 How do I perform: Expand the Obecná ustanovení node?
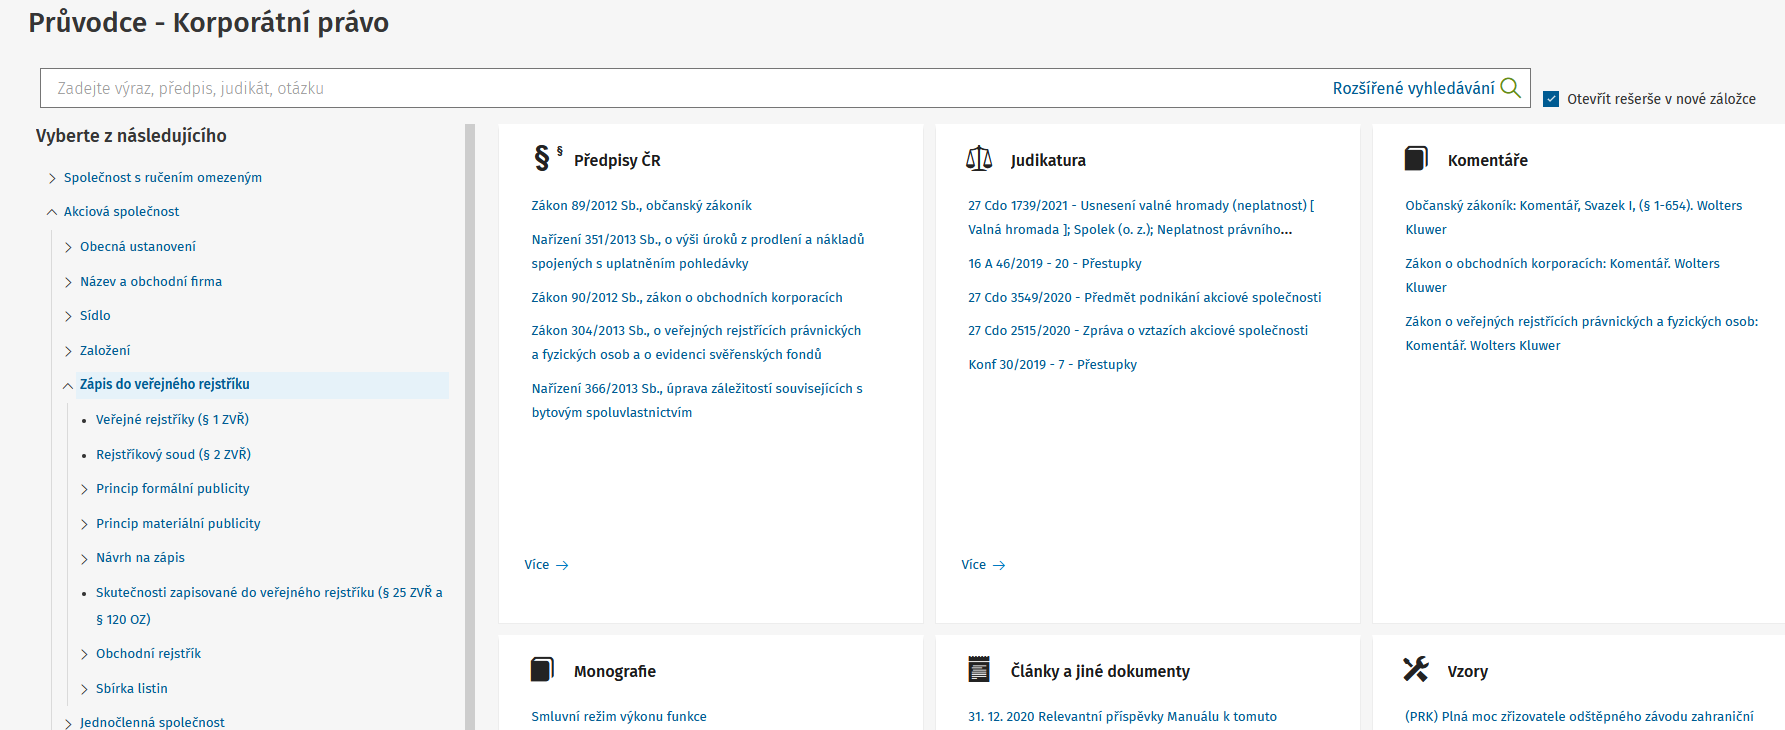[x=68, y=247]
